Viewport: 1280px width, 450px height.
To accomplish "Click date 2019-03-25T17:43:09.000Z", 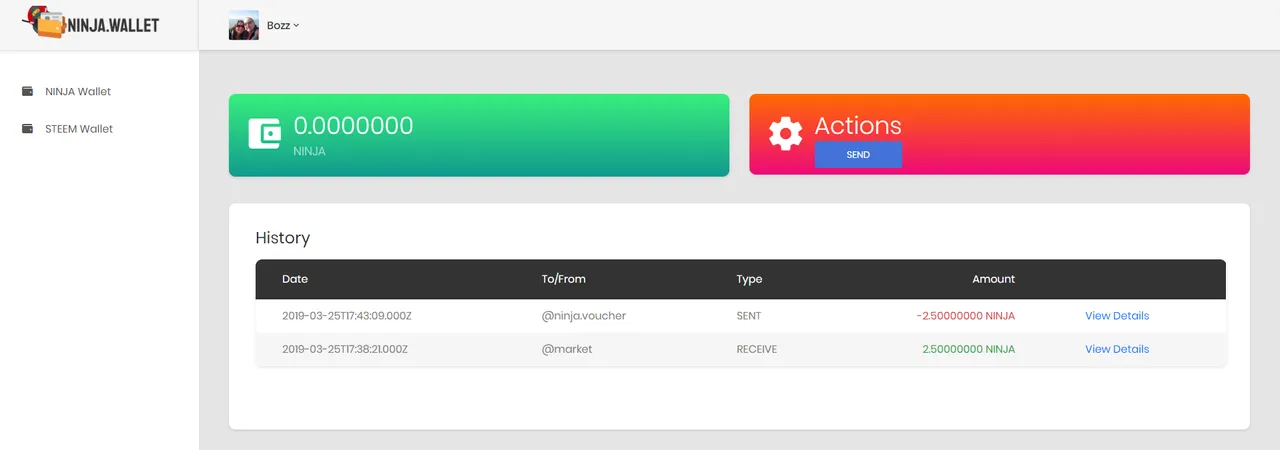I will [347, 316].
